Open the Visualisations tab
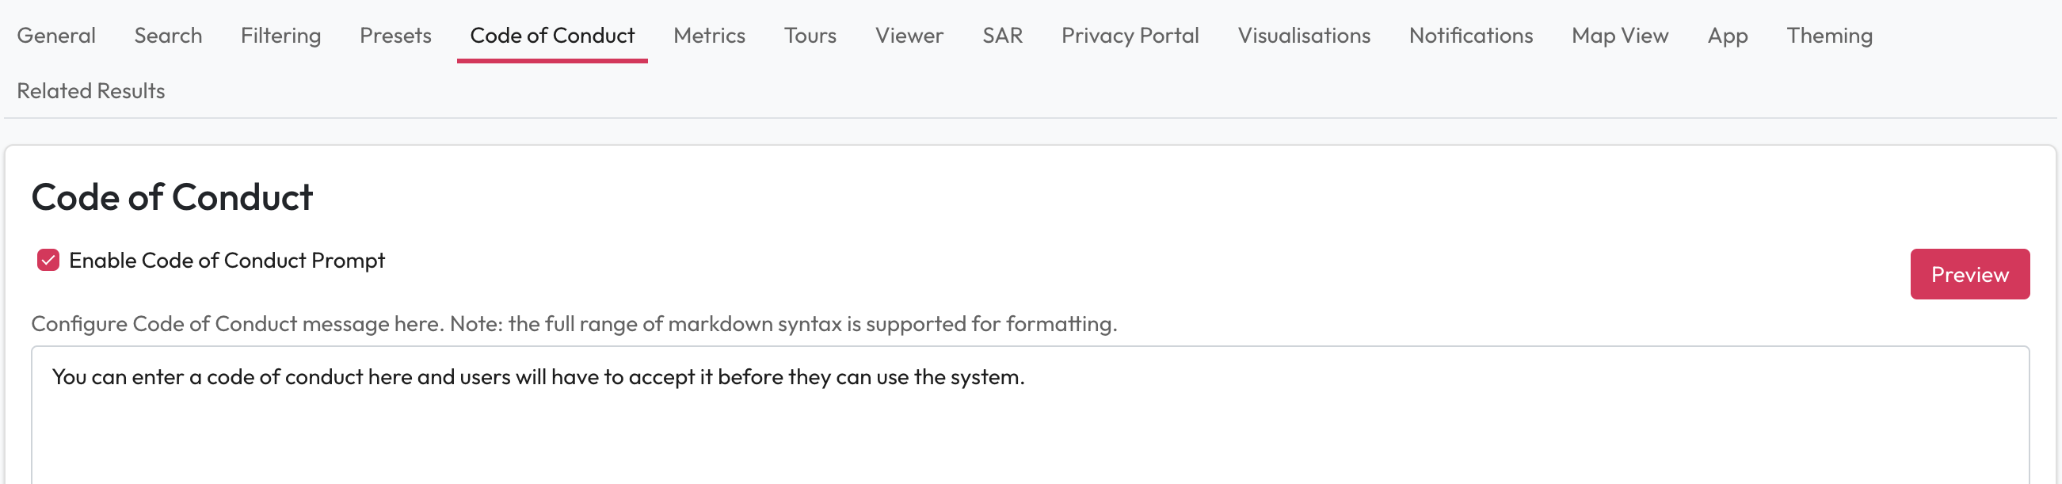The width and height of the screenshot is (2062, 484). (x=1304, y=36)
